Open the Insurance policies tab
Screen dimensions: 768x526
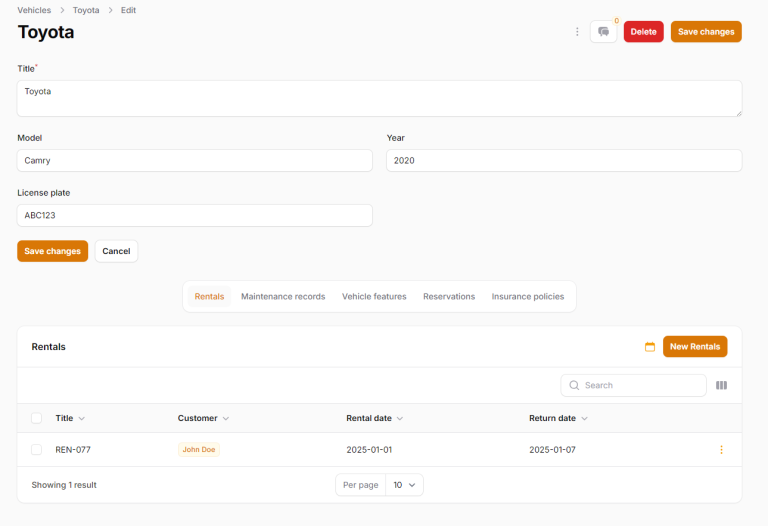pos(528,297)
